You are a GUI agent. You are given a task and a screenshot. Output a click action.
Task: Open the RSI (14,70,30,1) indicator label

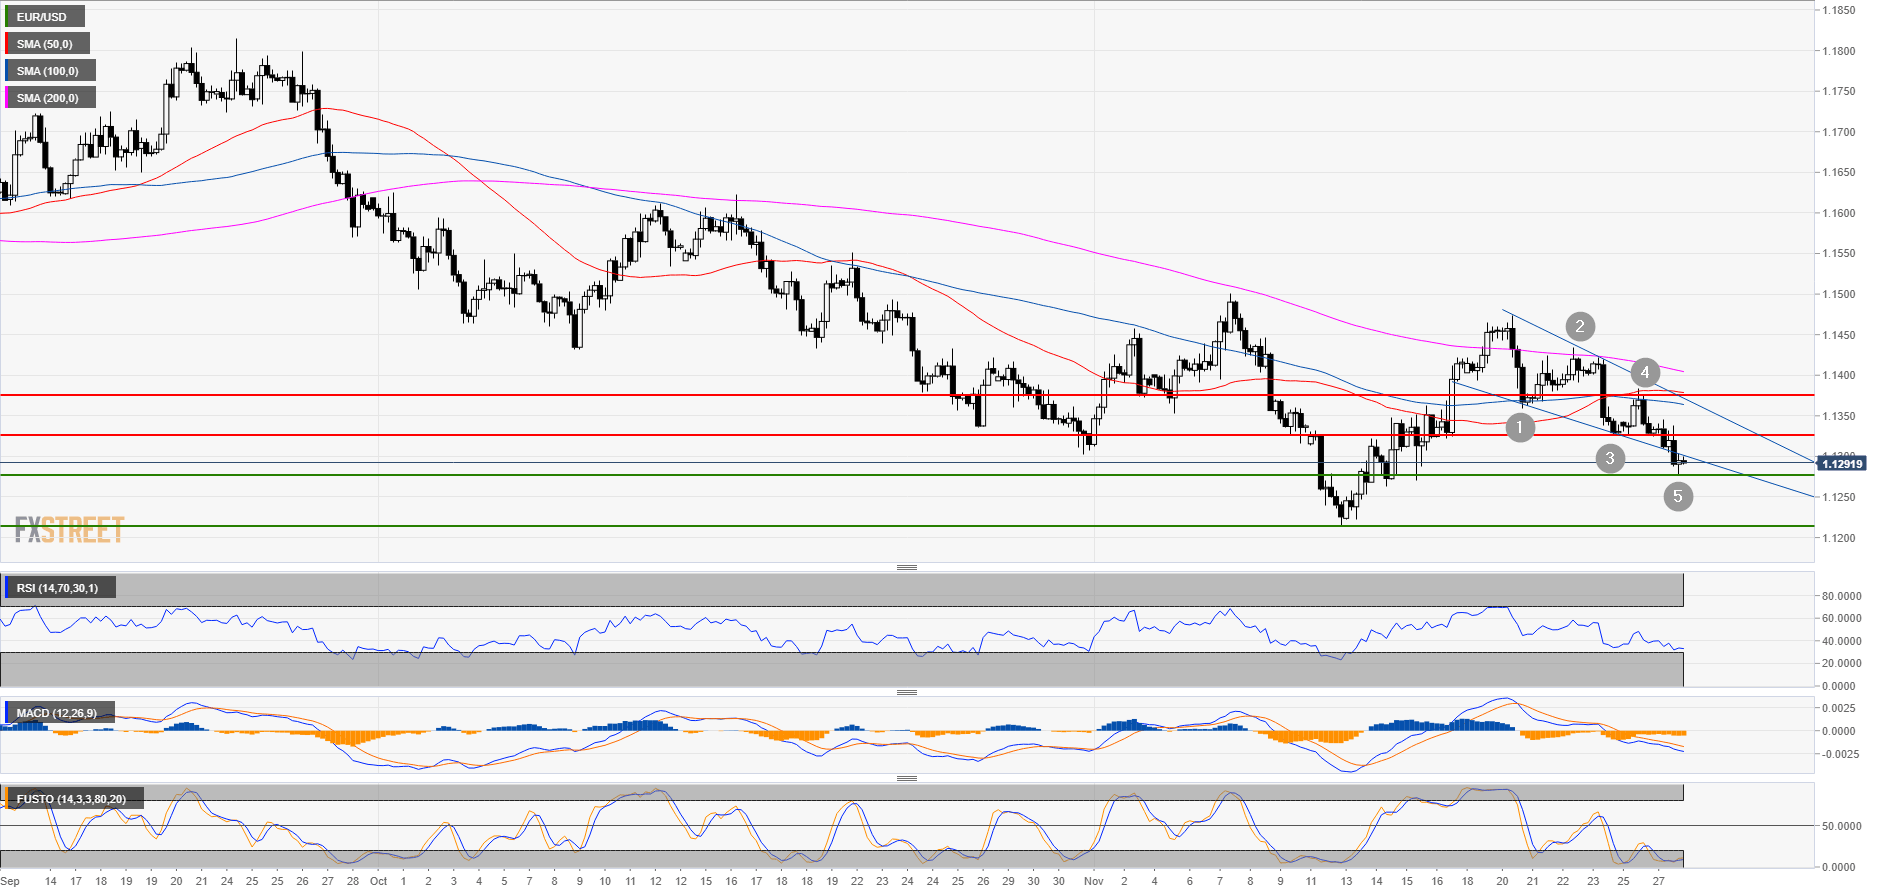[x=58, y=588]
